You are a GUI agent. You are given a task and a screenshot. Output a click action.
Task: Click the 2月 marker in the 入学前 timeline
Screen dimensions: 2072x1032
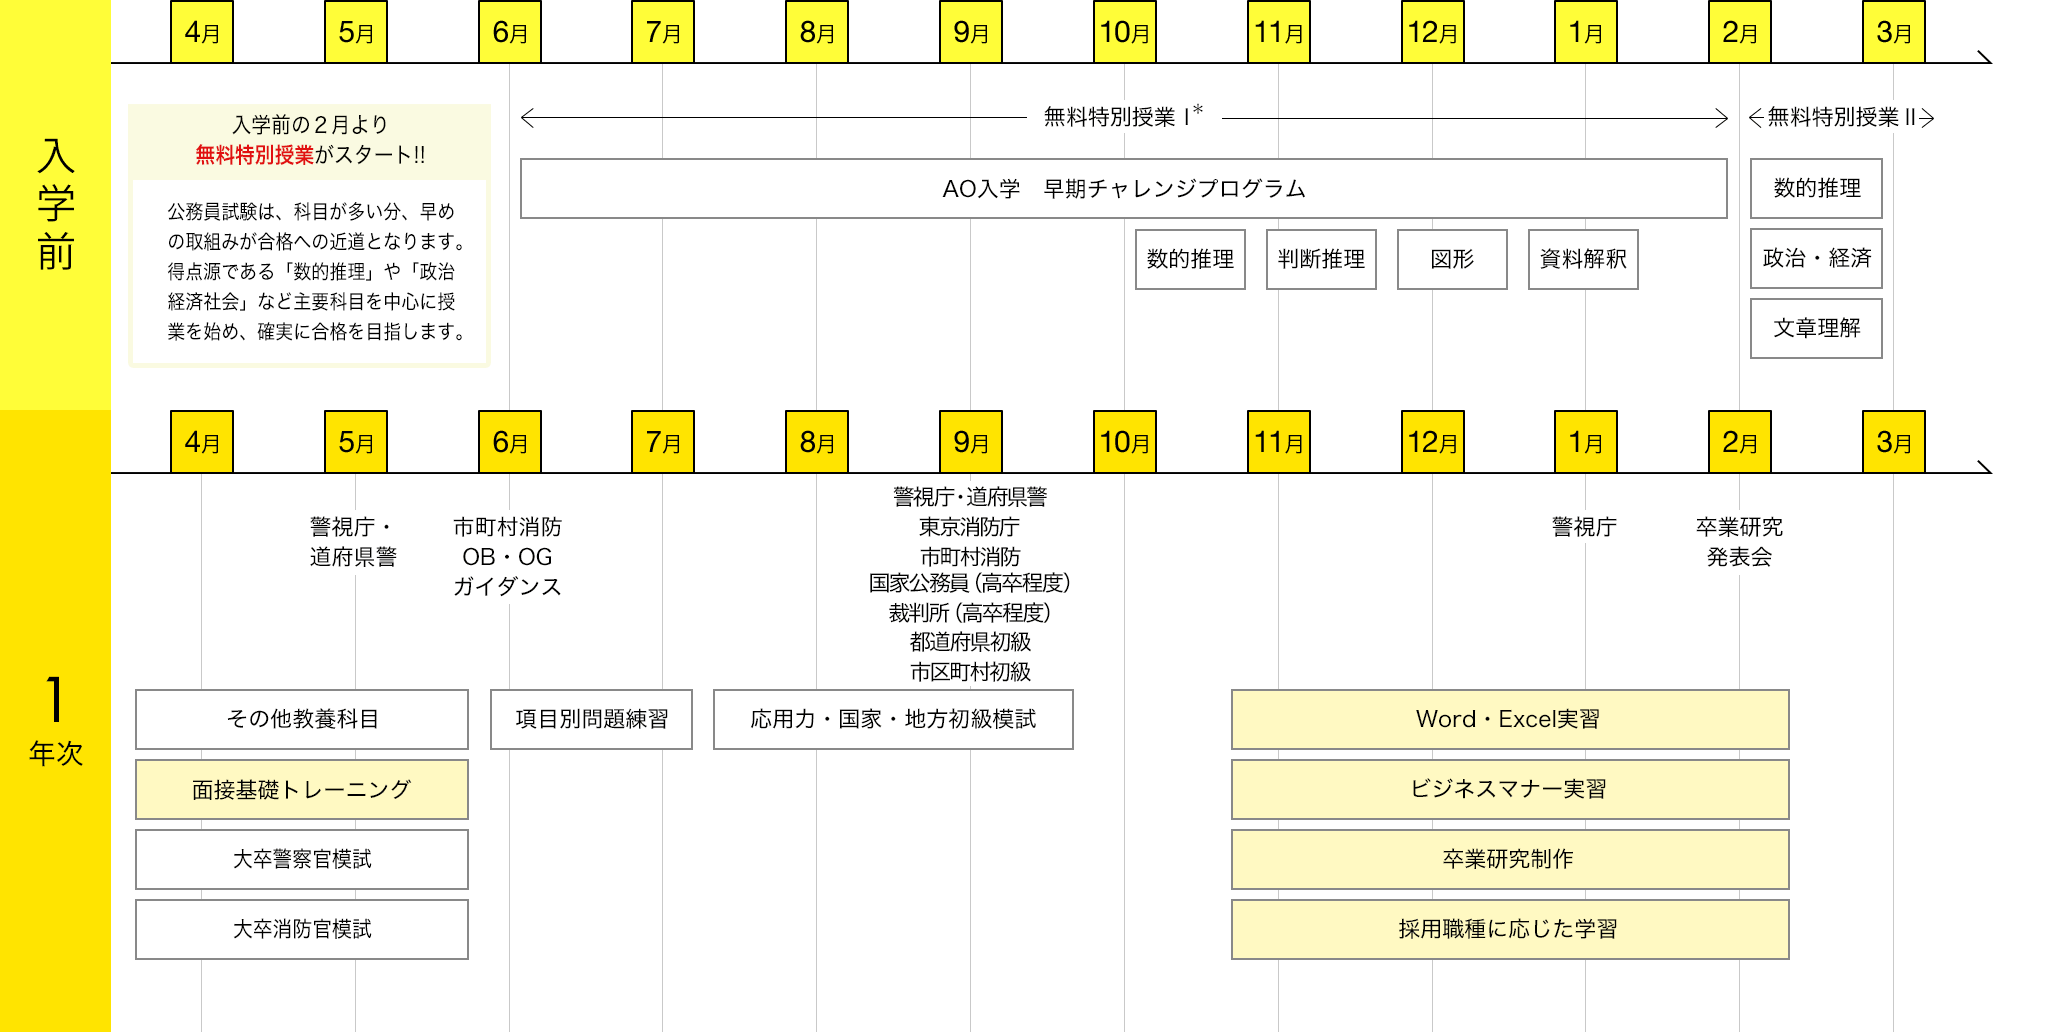click(1740, 32)
